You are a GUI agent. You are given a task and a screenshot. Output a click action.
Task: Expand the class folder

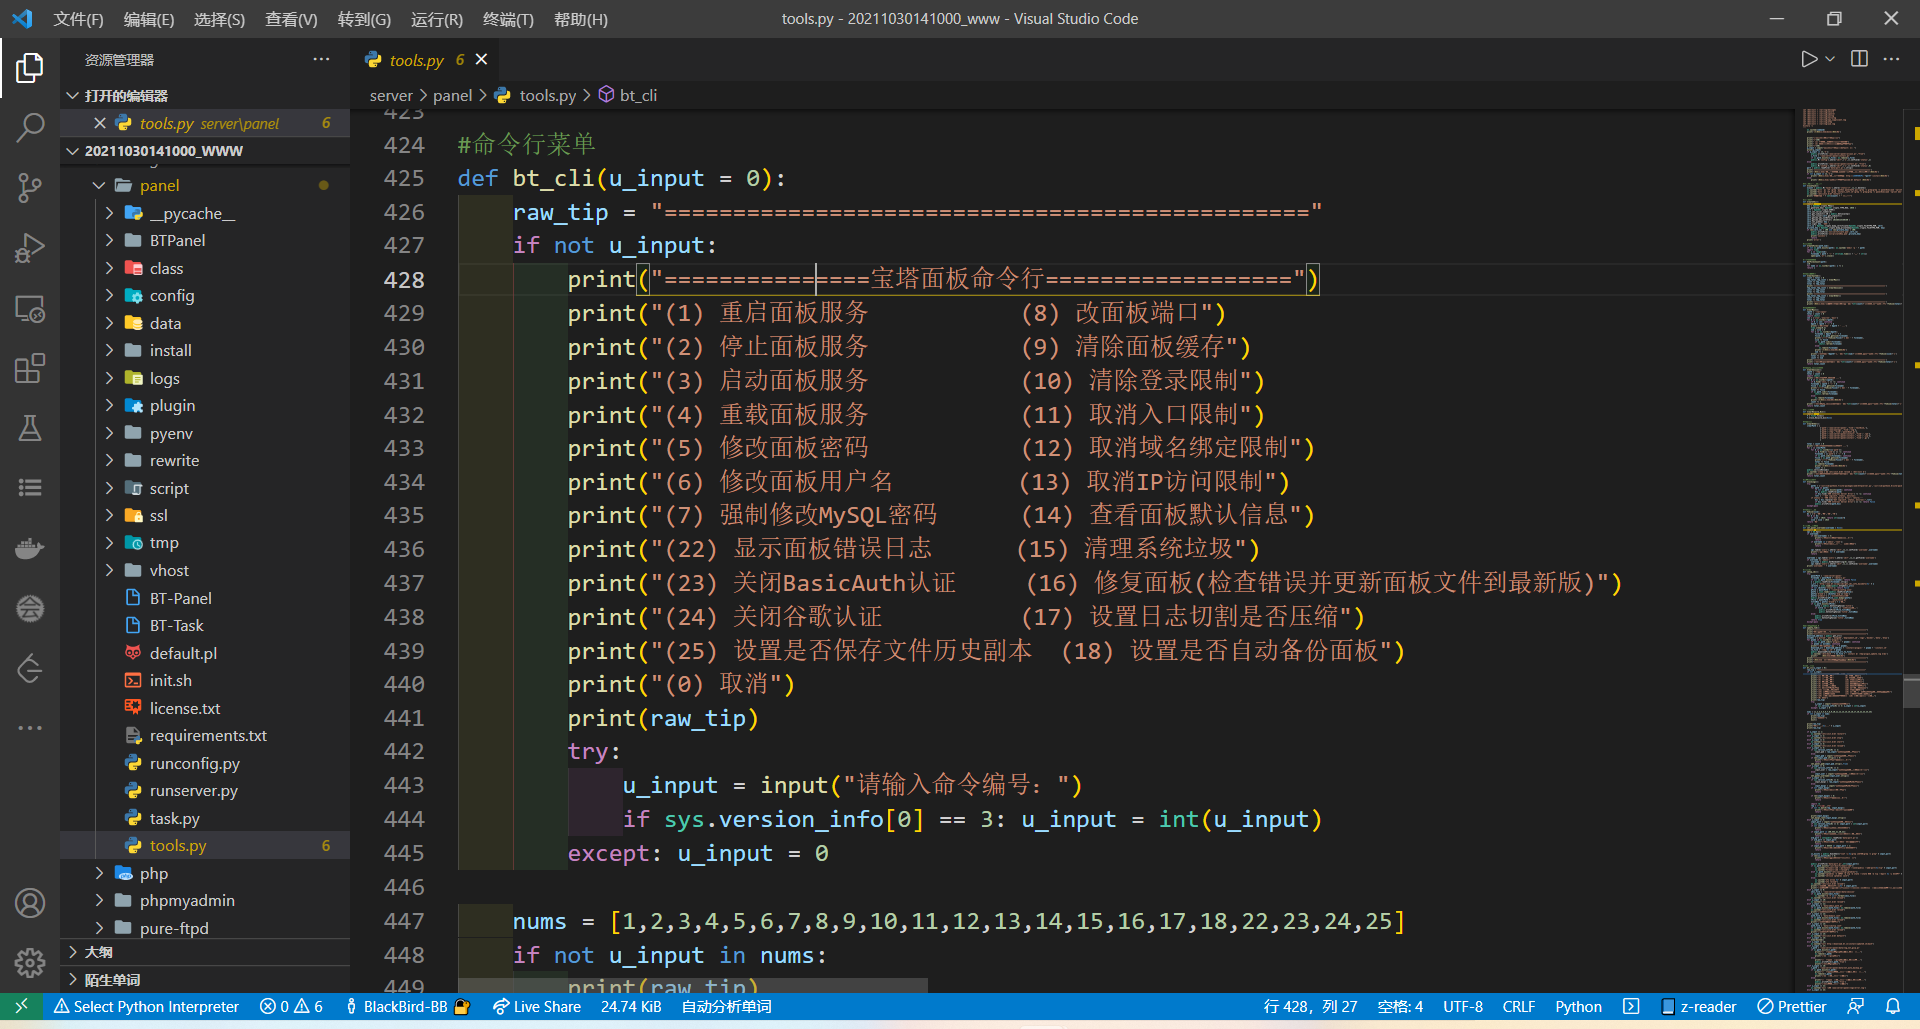tap(205, 268)
